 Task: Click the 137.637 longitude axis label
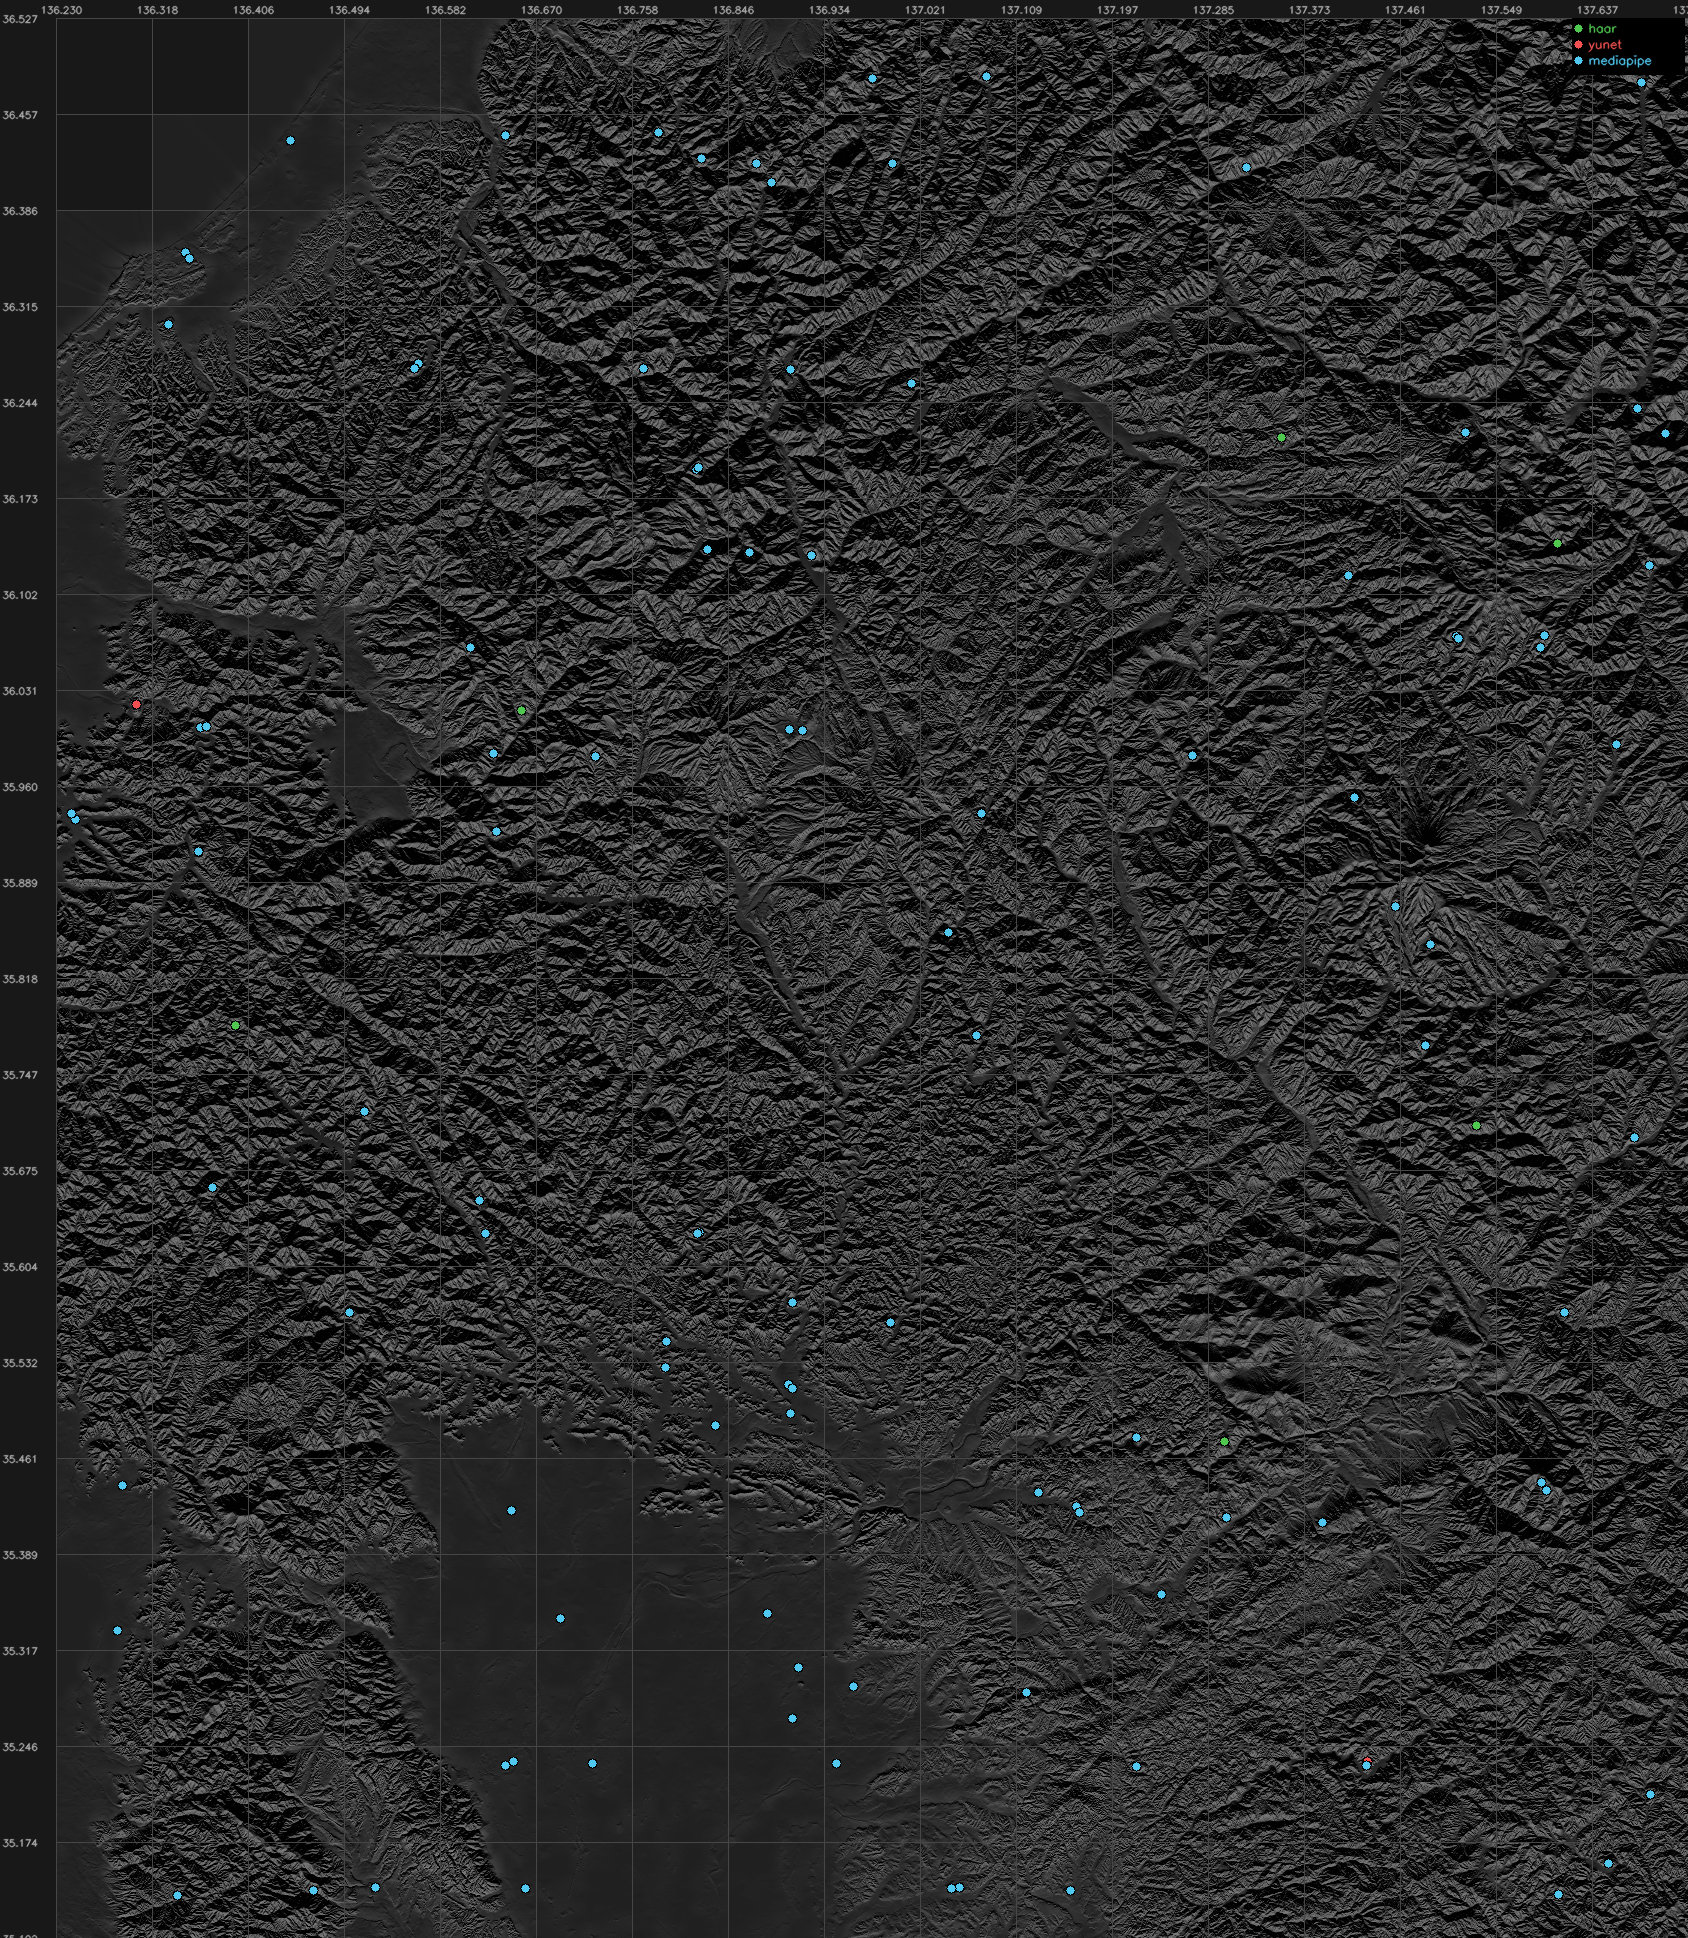click(1597, 10)
